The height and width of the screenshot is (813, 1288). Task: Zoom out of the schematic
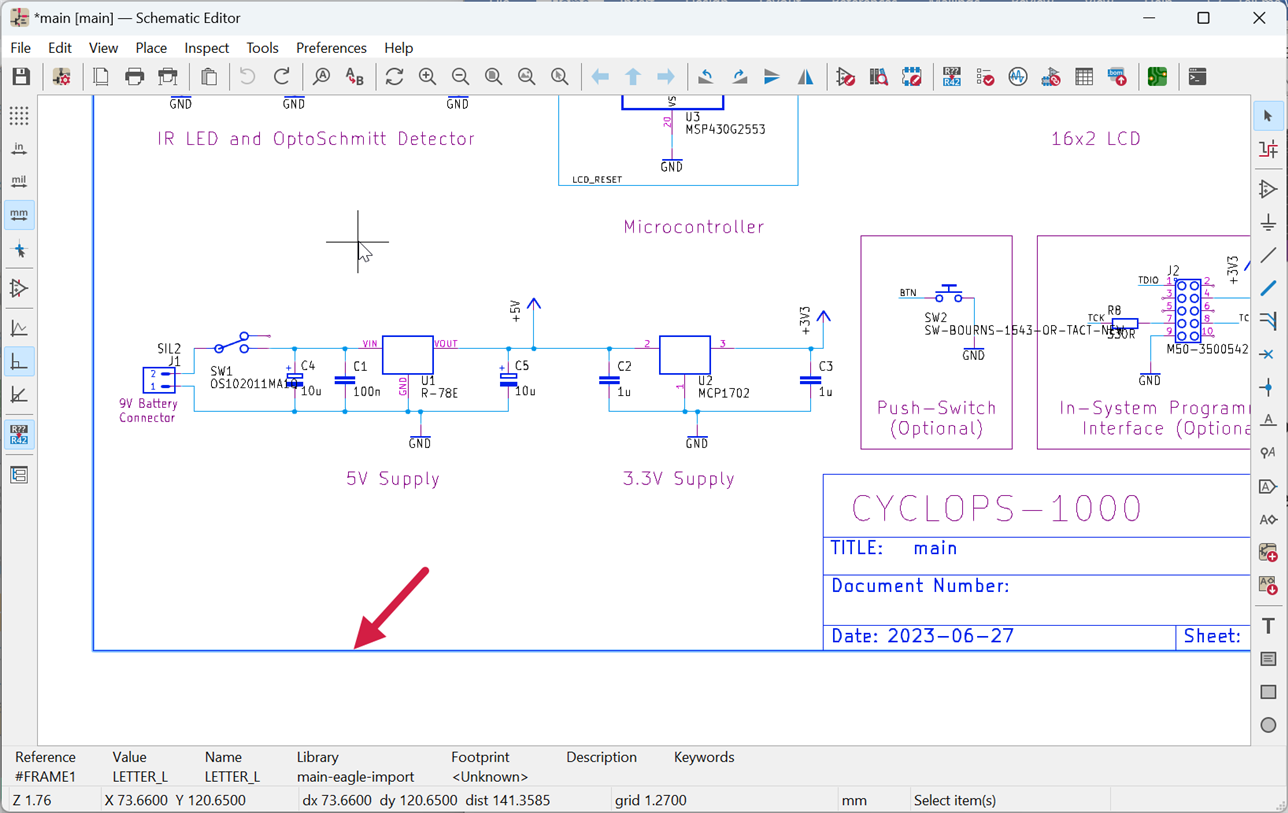(x=460, y=77)
